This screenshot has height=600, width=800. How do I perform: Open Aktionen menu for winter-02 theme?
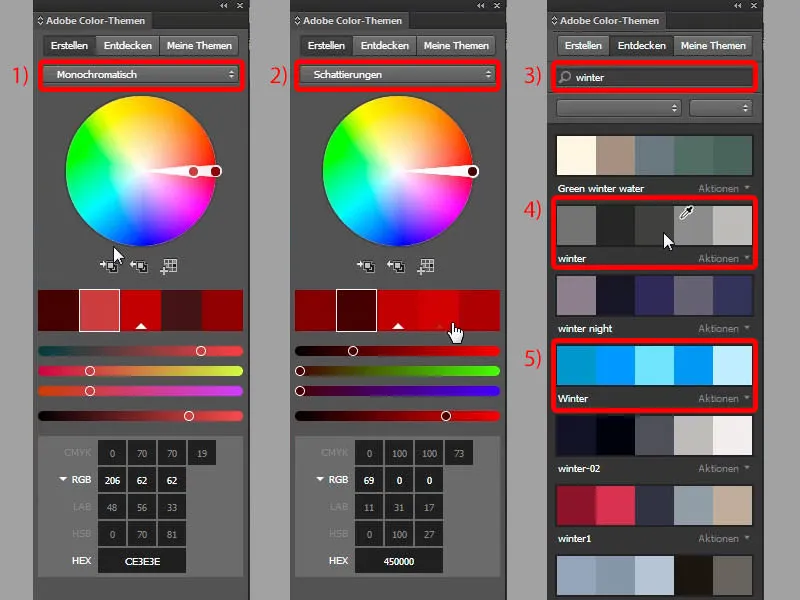724,468
